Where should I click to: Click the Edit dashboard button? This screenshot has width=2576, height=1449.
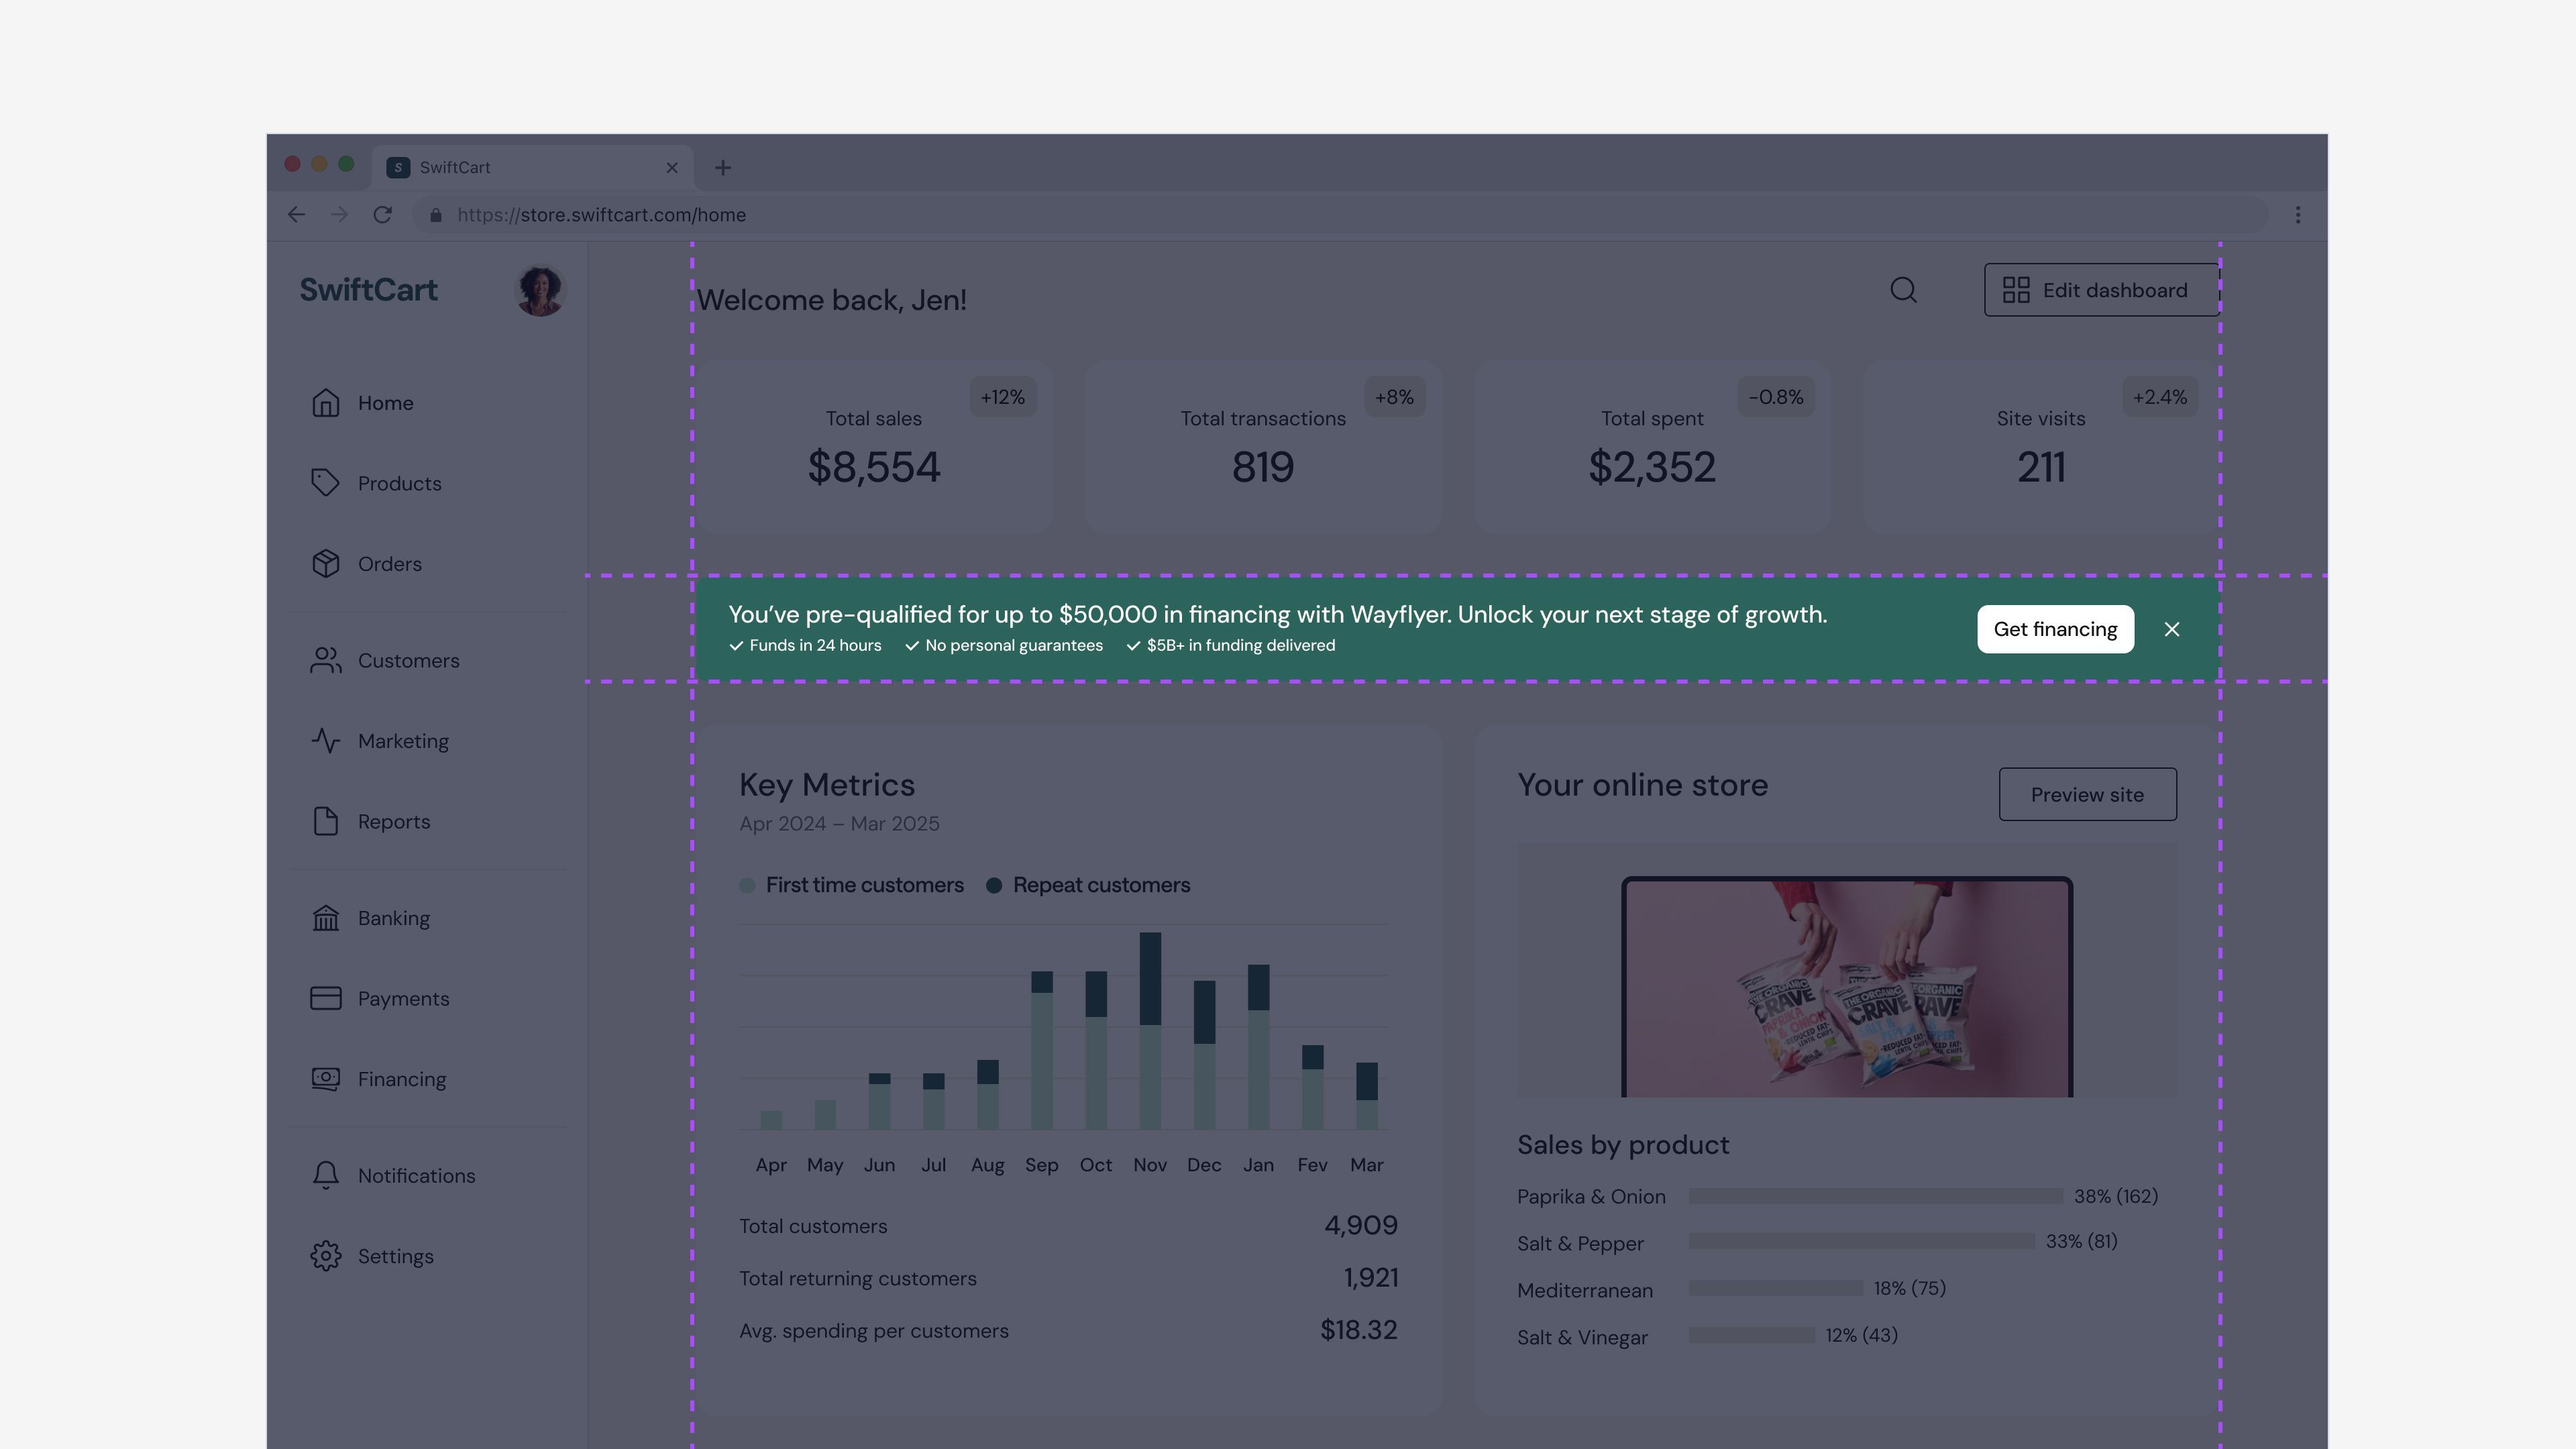click(2101, 290)
